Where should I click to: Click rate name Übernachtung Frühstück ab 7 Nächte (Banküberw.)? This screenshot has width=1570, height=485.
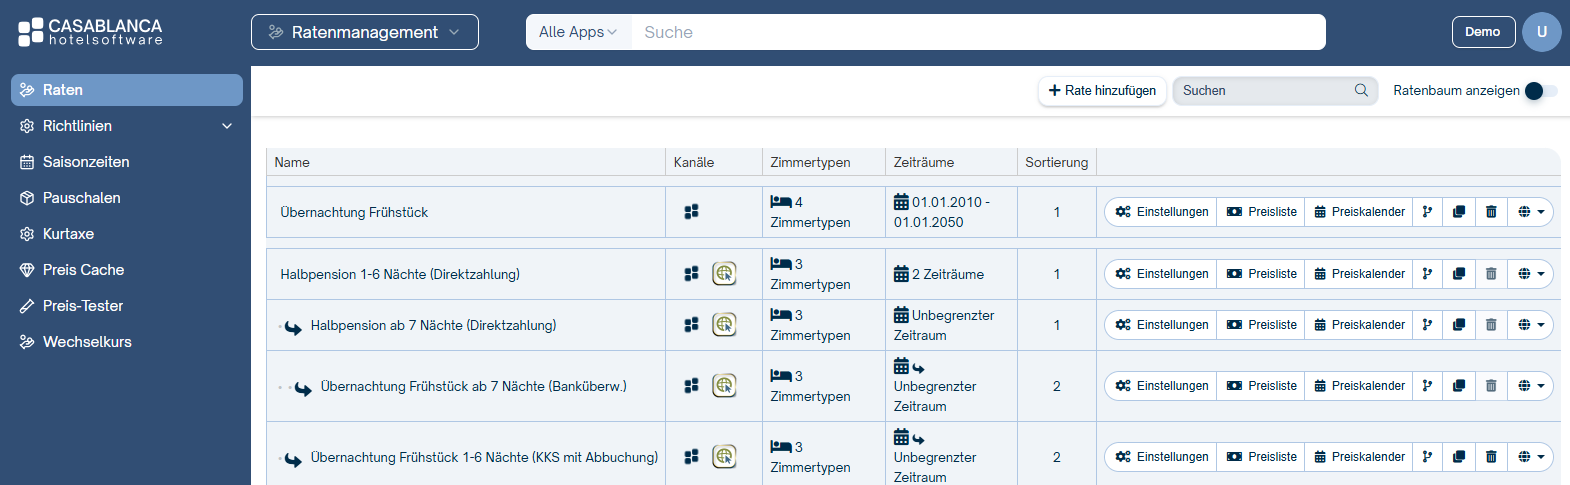click(x=473, y=386)
